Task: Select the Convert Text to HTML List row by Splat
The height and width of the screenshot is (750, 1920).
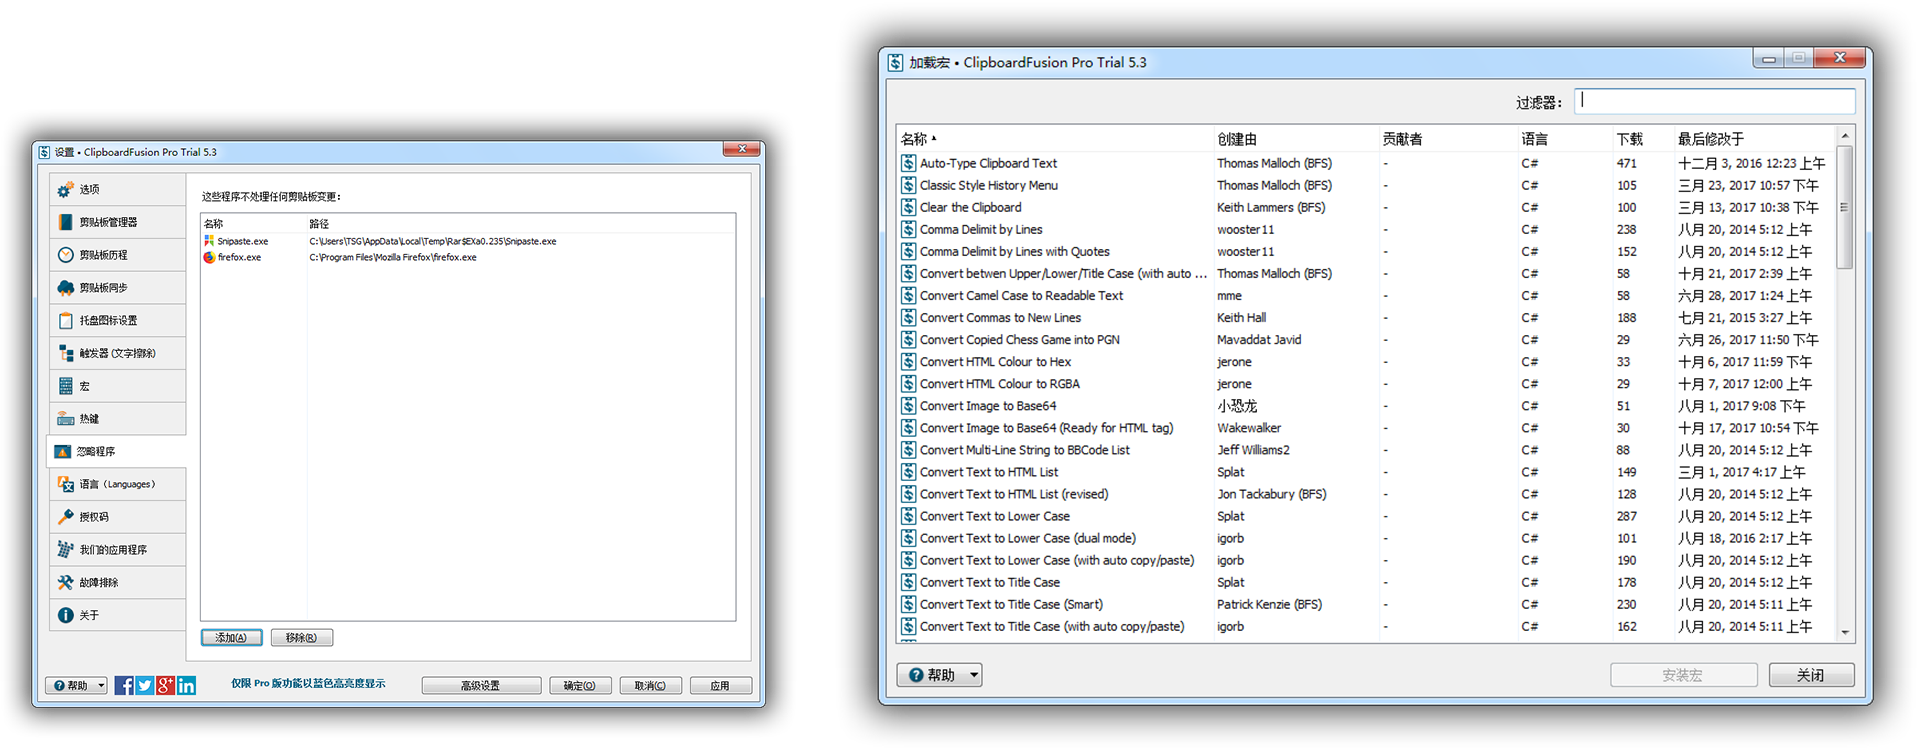Action: point(1365,472)
